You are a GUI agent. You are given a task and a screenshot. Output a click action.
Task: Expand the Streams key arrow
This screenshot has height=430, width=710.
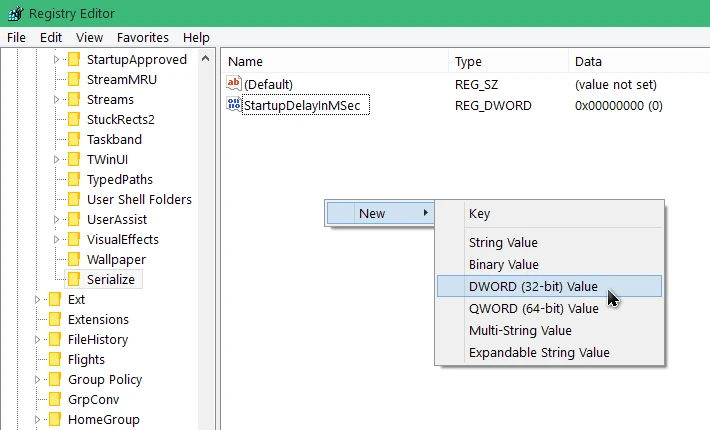coord(57,100)
